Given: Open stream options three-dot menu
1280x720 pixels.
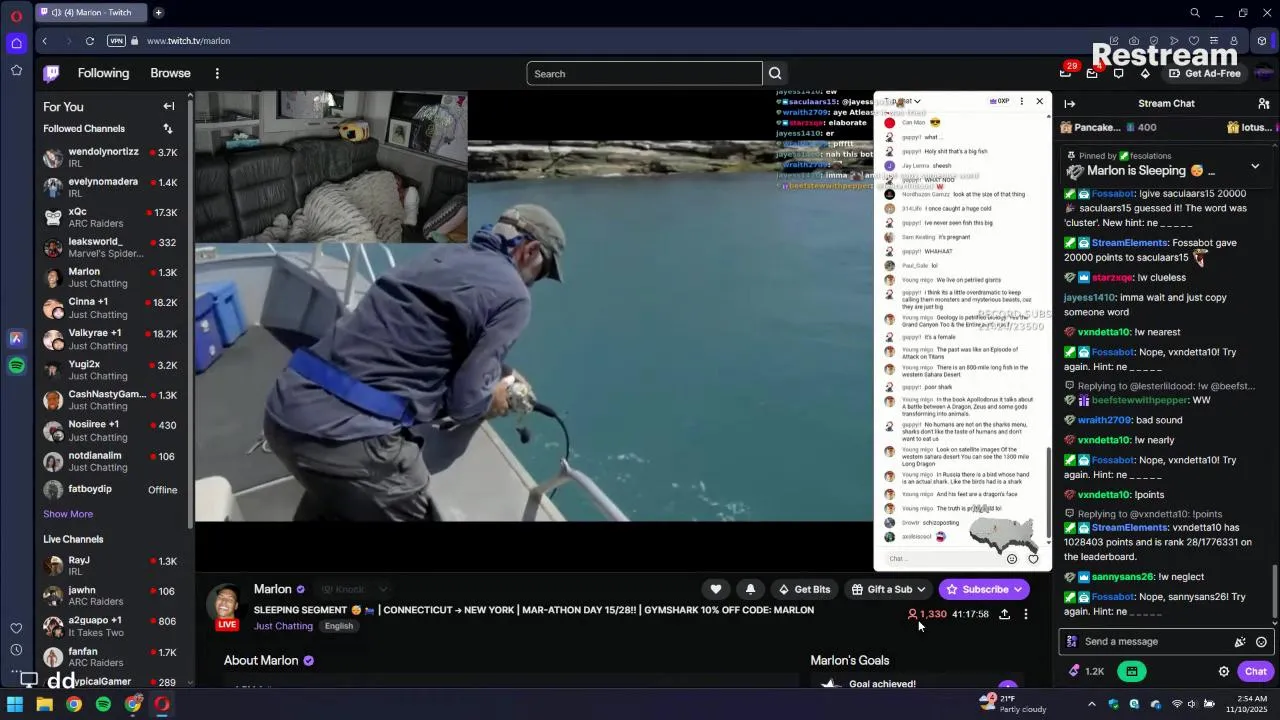Looking at the screenshot, I should [x=1025, y=614].
